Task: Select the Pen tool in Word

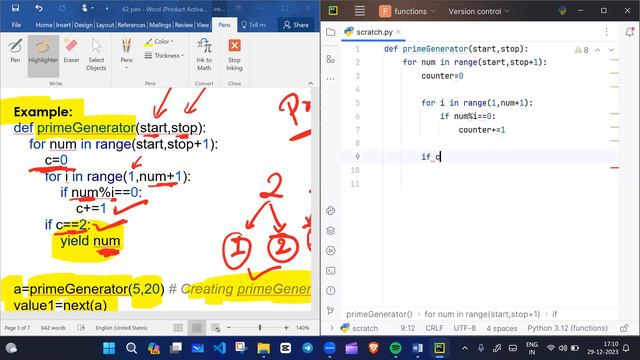Action: pos(15,51)
